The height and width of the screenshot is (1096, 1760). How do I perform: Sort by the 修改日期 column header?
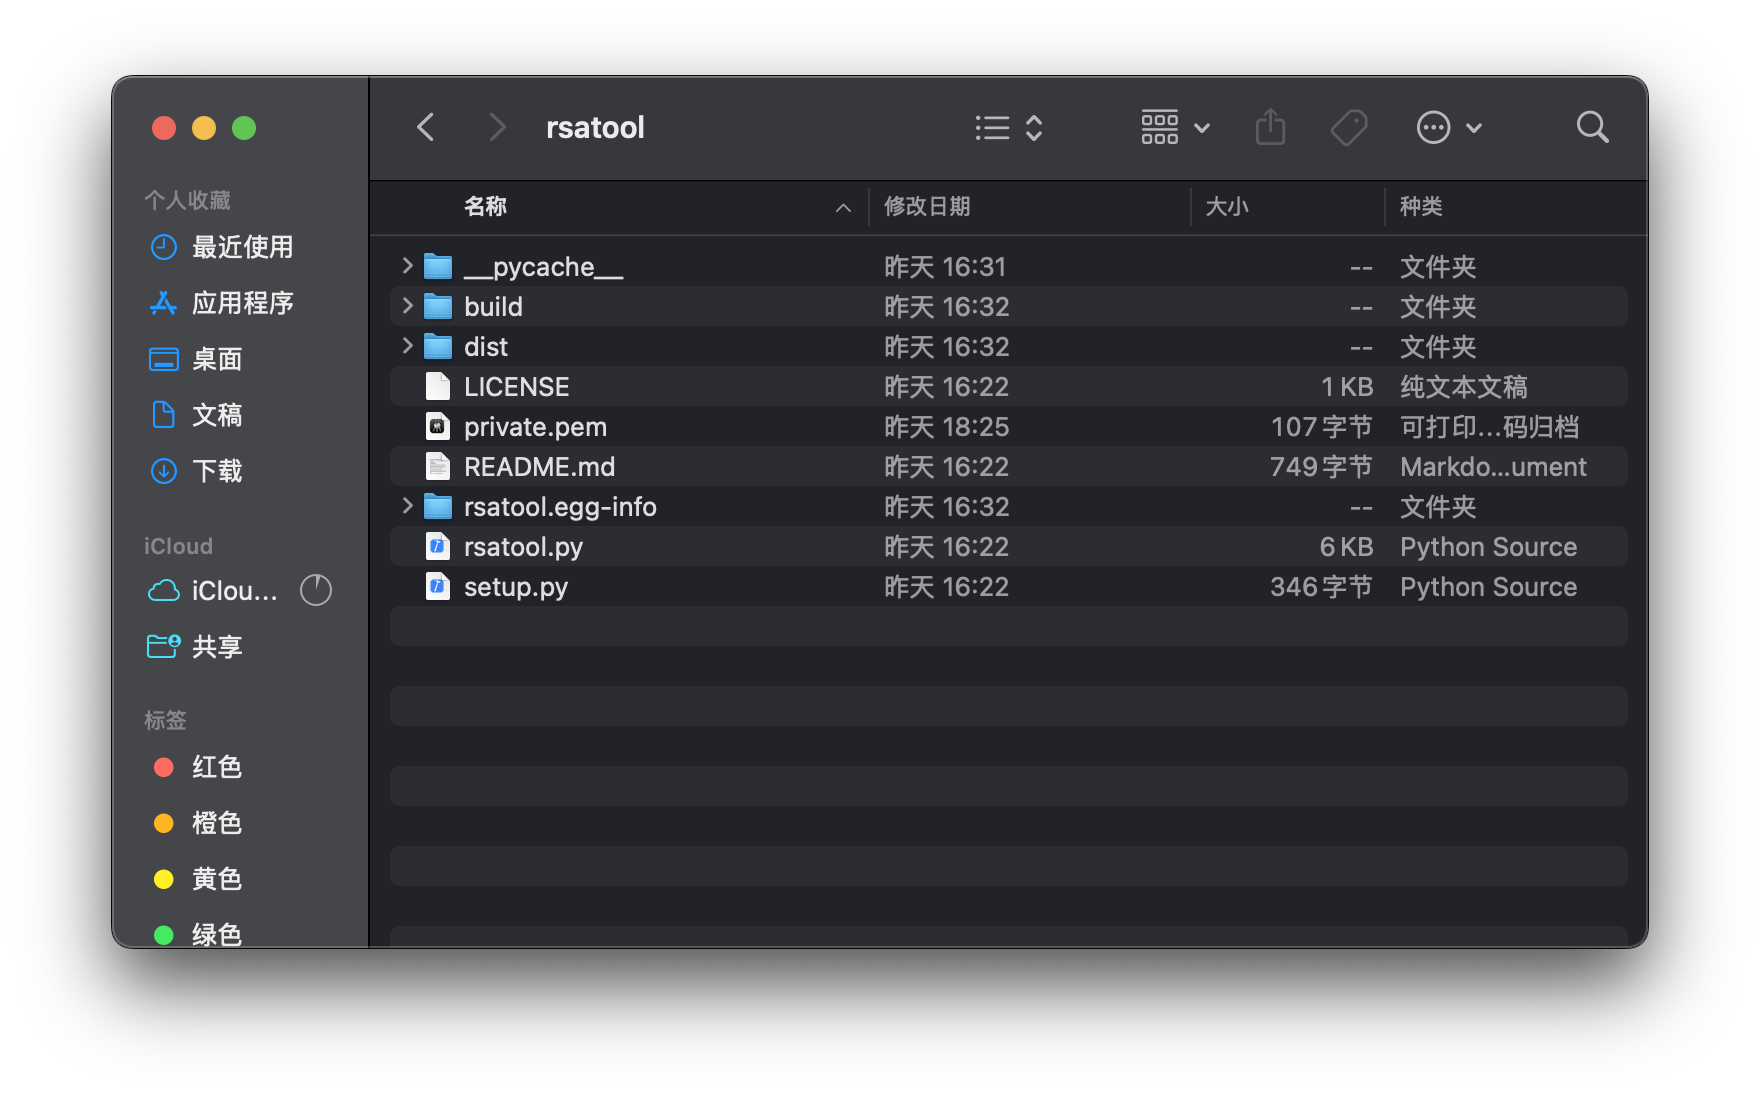927,206
